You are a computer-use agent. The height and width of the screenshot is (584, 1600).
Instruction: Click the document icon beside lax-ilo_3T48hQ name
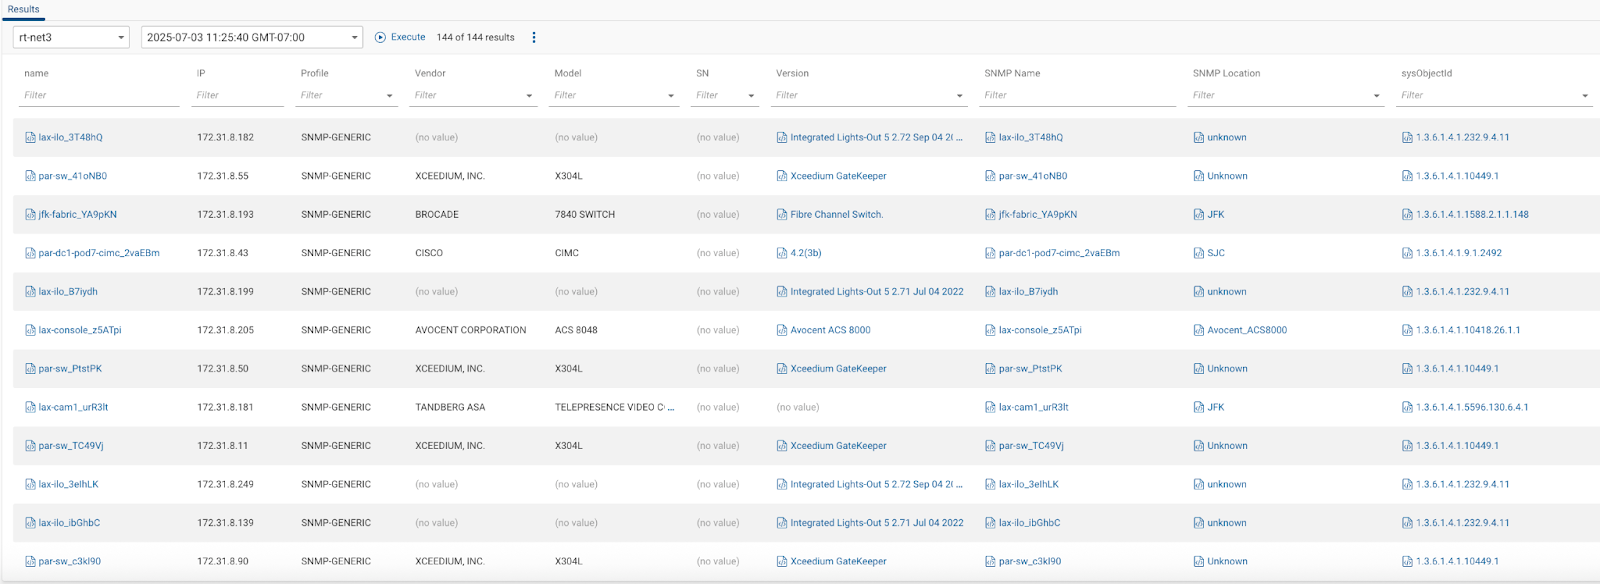pos(30,138)
